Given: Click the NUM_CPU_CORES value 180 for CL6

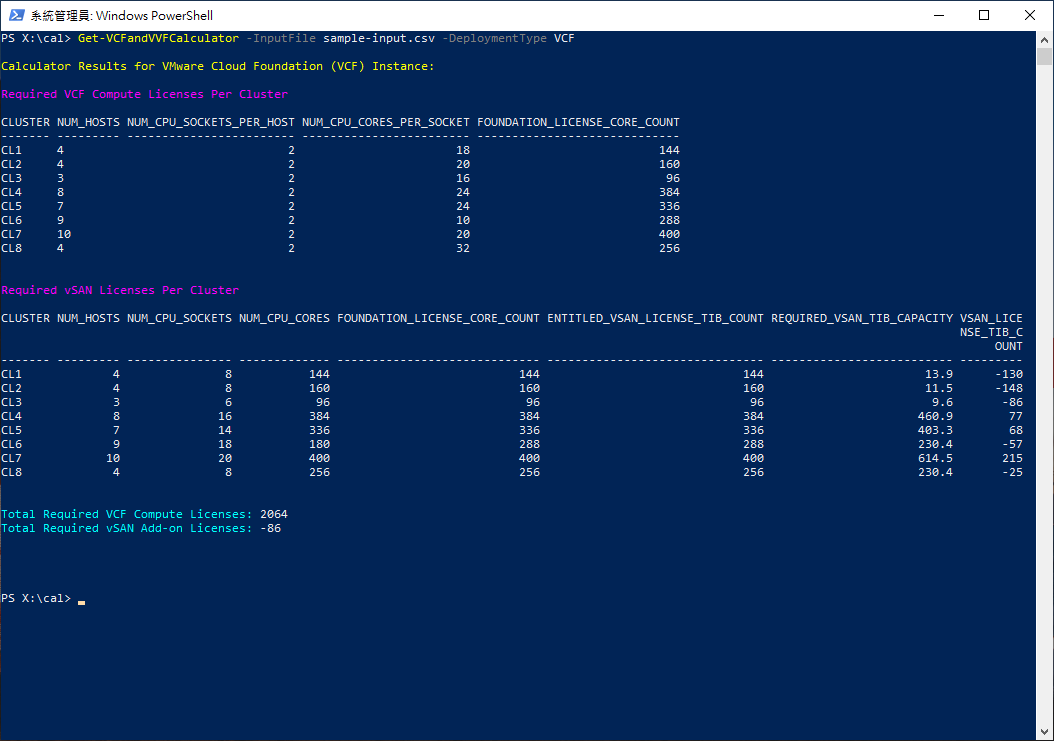Looking at the screenshot, I should (x=320, y=444).
